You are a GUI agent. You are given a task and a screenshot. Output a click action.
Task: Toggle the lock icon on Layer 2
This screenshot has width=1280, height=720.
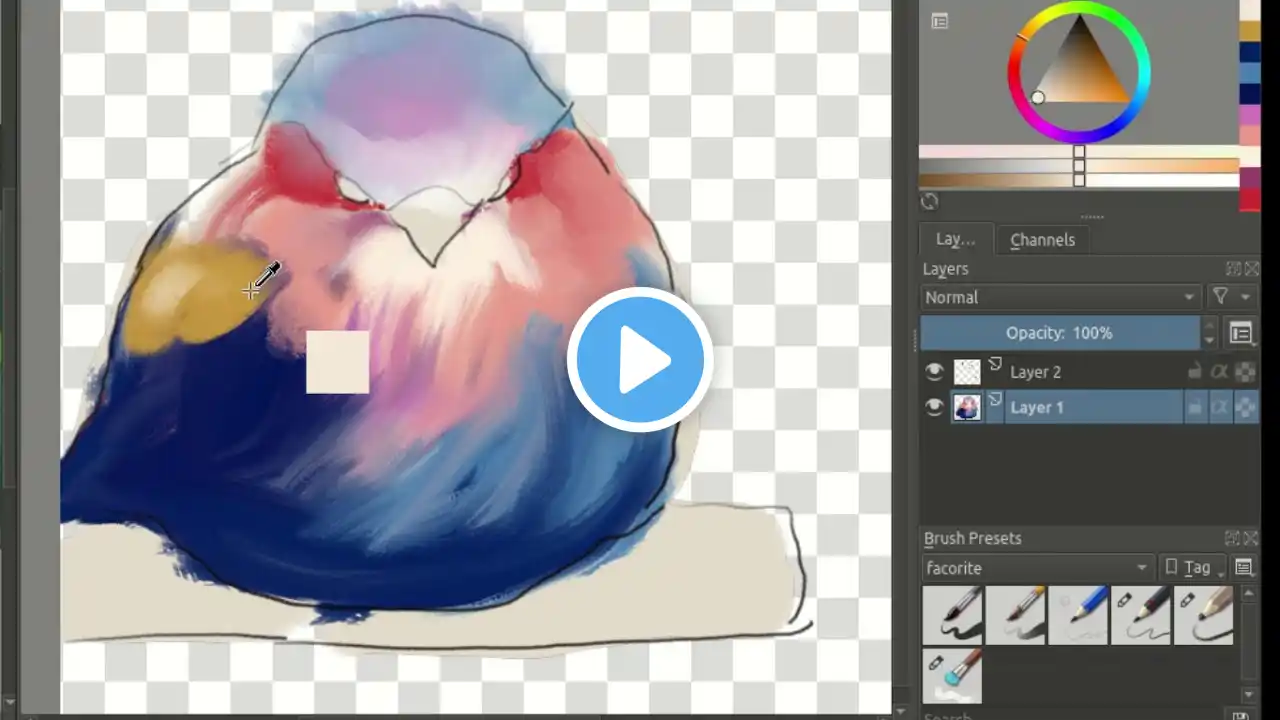tap(1196, 371)
